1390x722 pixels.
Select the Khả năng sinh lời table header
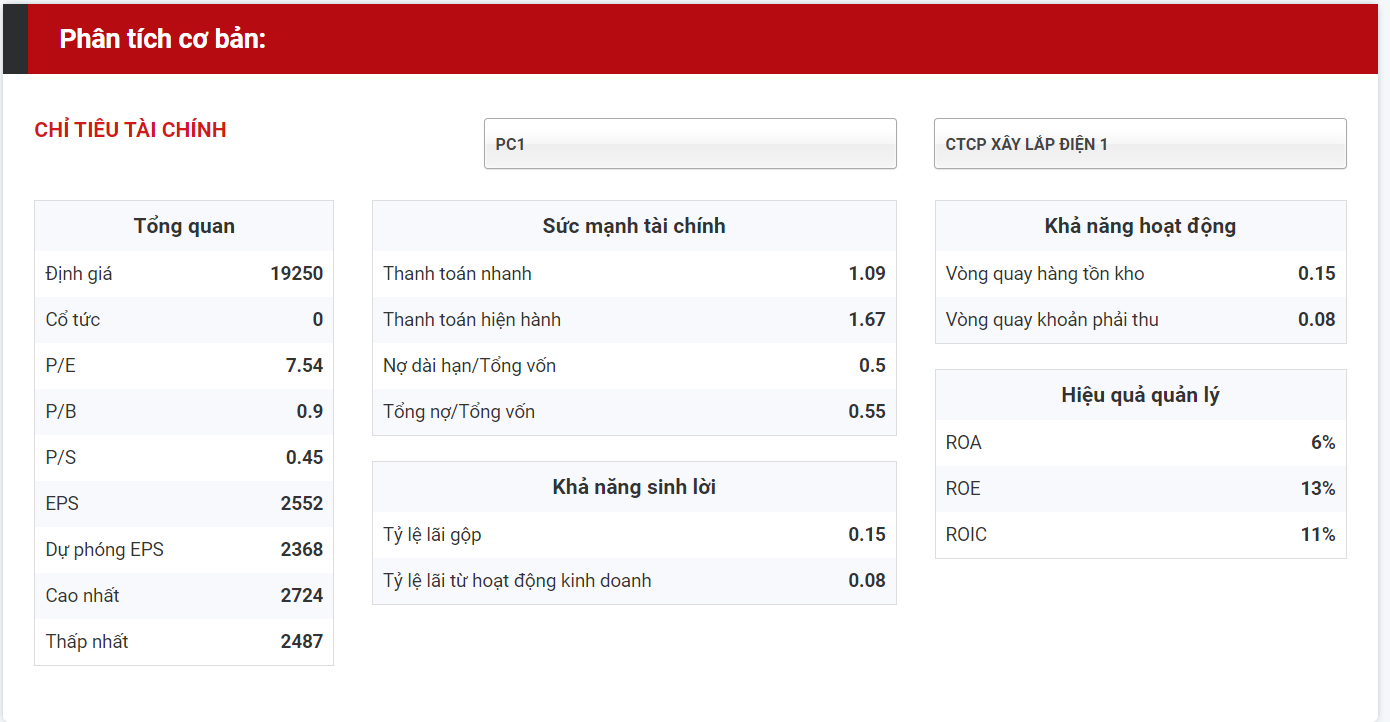tap(634, 487)
